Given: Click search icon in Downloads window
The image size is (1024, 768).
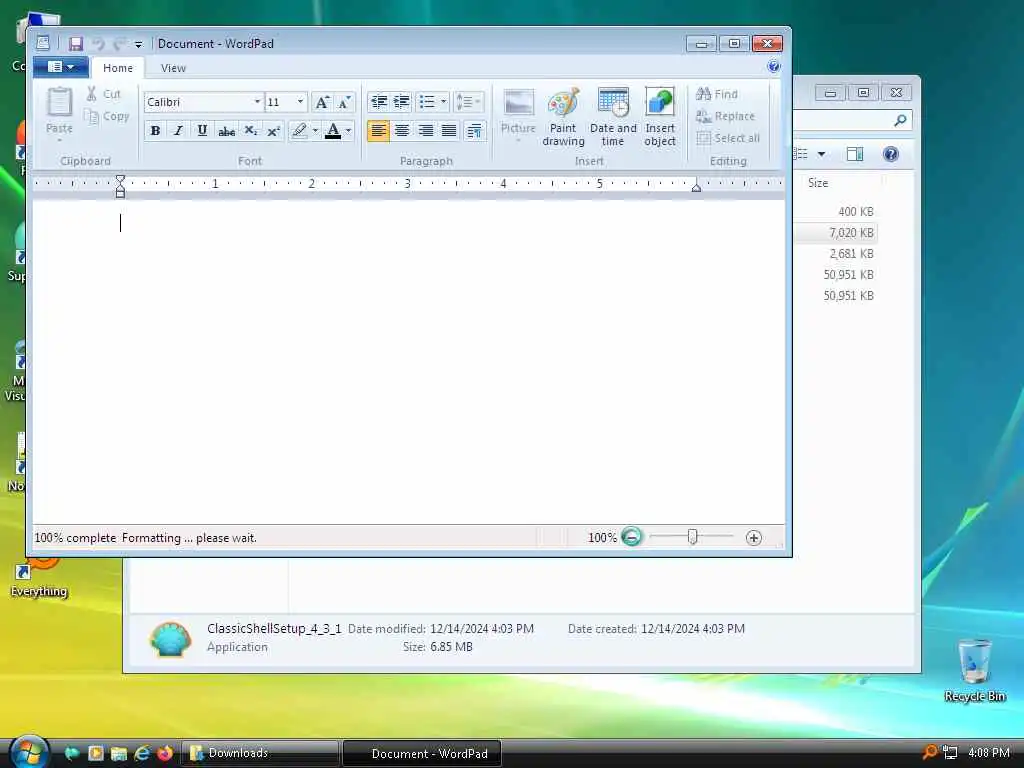Looking at the screenshot, I should point(900,120).
